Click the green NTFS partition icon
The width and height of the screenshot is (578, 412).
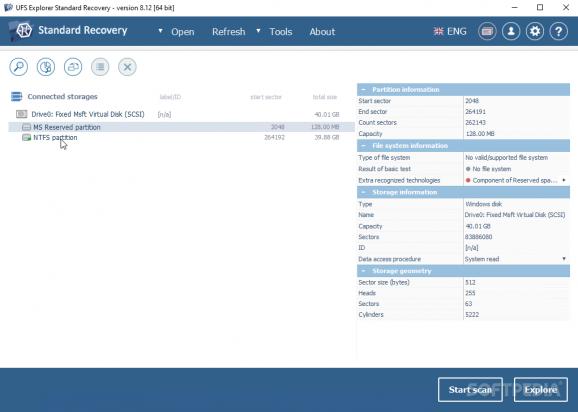pyautogui.click(x=26, y=137)
